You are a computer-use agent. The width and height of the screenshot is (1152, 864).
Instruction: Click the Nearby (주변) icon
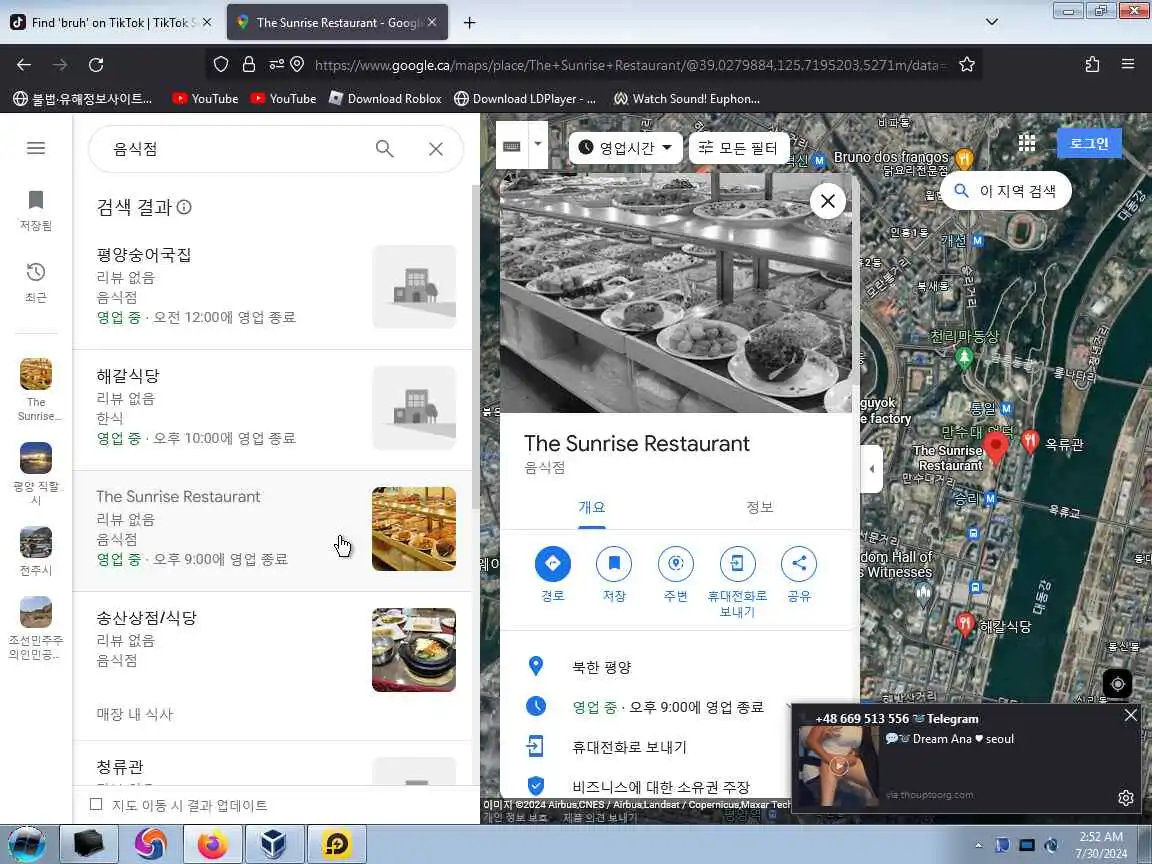tap(675, 564)
